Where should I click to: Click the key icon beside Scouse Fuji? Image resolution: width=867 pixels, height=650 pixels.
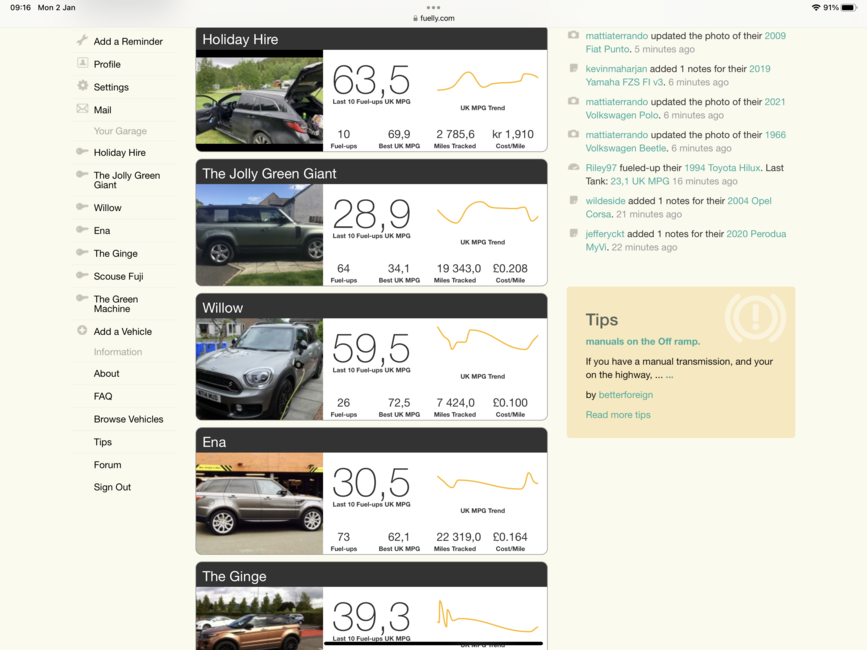82,275
